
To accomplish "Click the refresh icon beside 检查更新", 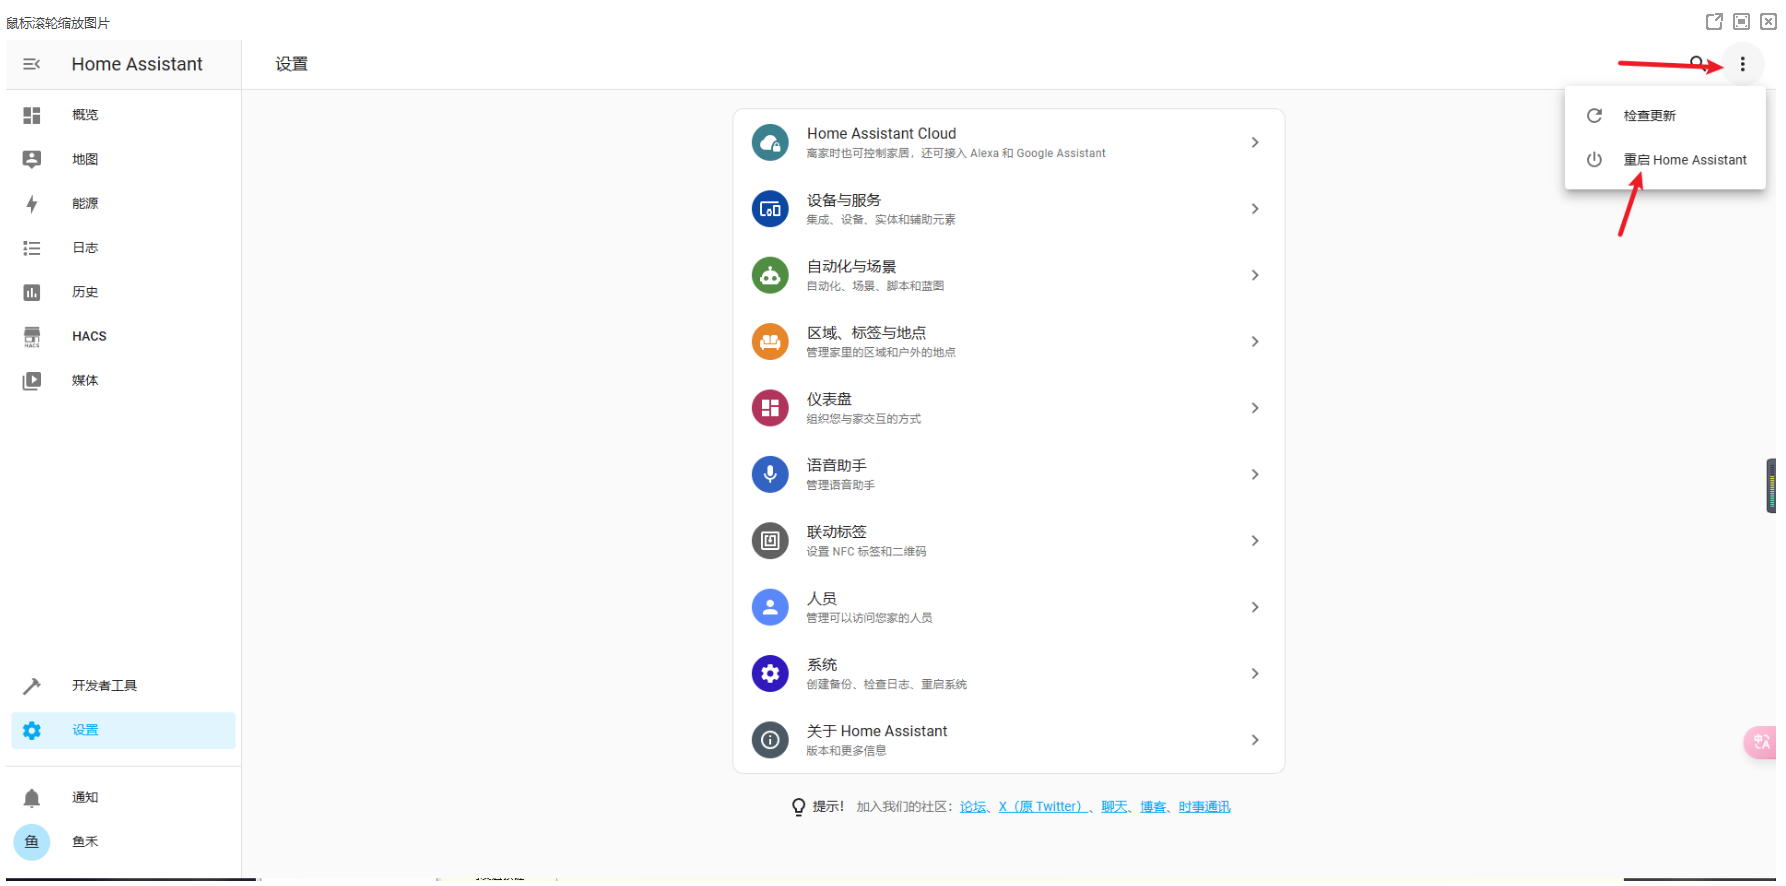I will (x=1595, y=116).
